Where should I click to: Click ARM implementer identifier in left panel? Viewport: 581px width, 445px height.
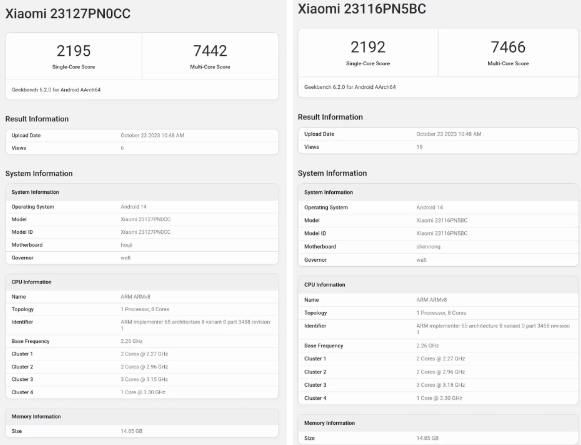[195, 325]
